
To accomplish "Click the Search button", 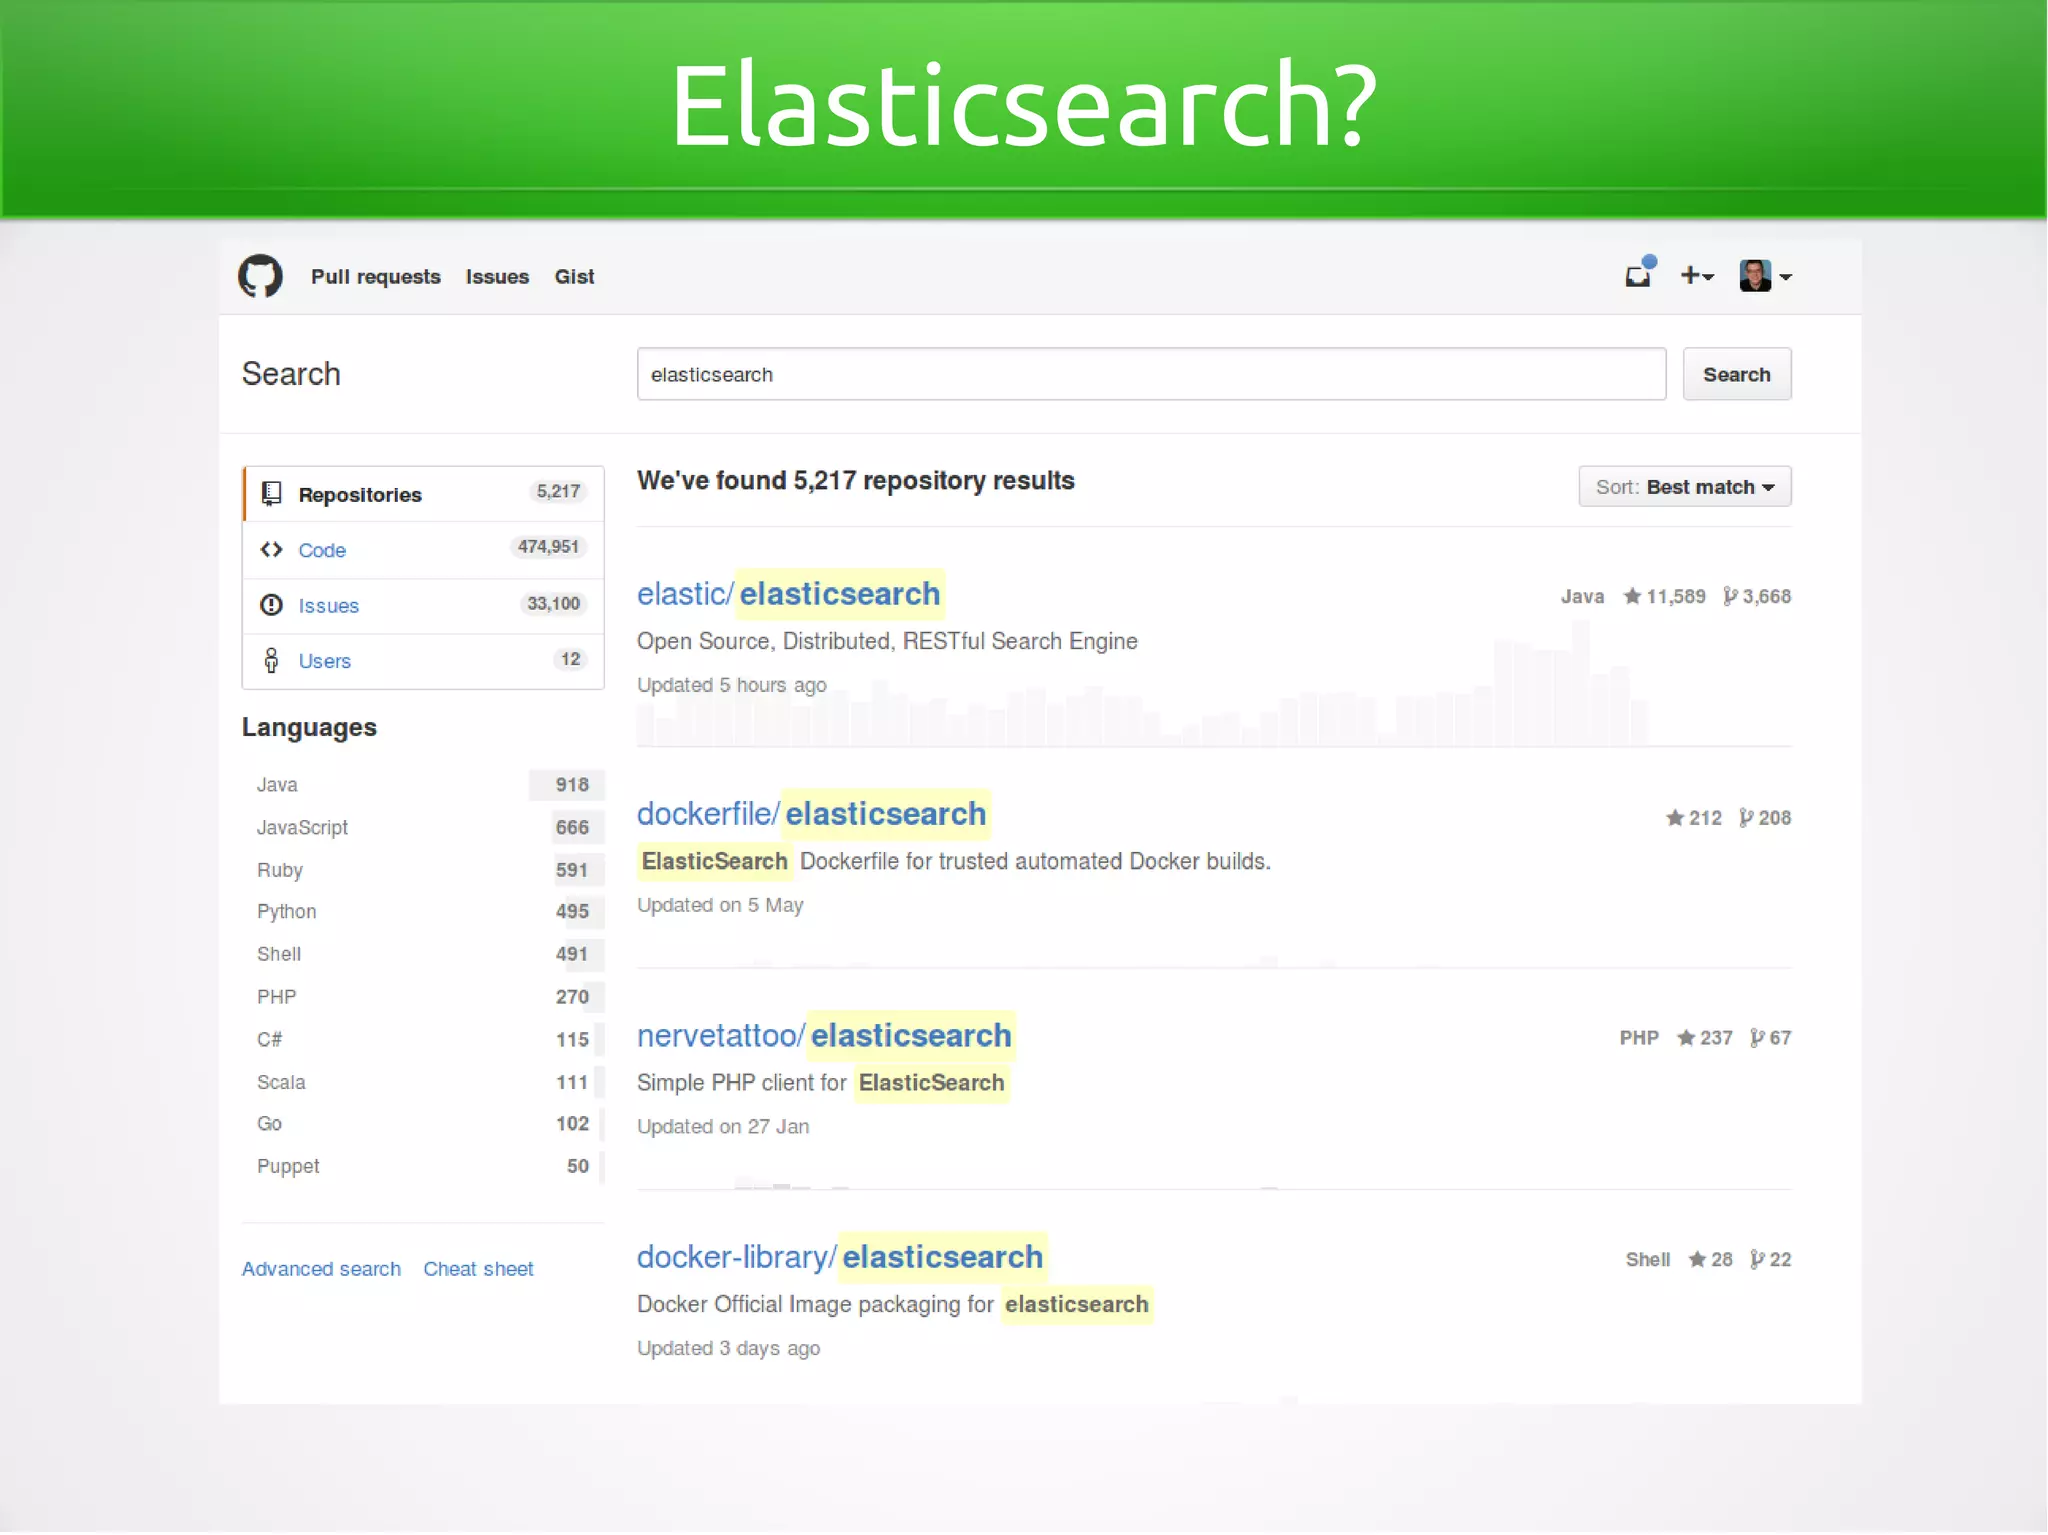I will click(1736, 374).
